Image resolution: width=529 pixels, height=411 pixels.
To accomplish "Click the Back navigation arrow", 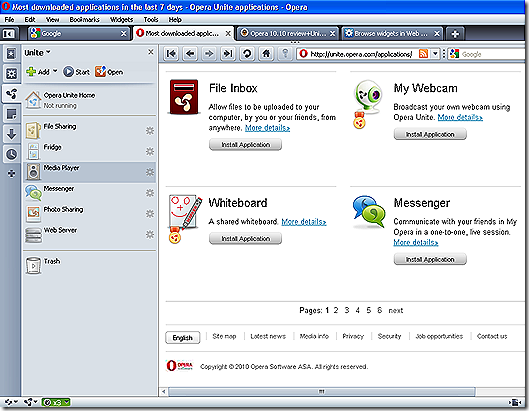I will pos(190,54).
